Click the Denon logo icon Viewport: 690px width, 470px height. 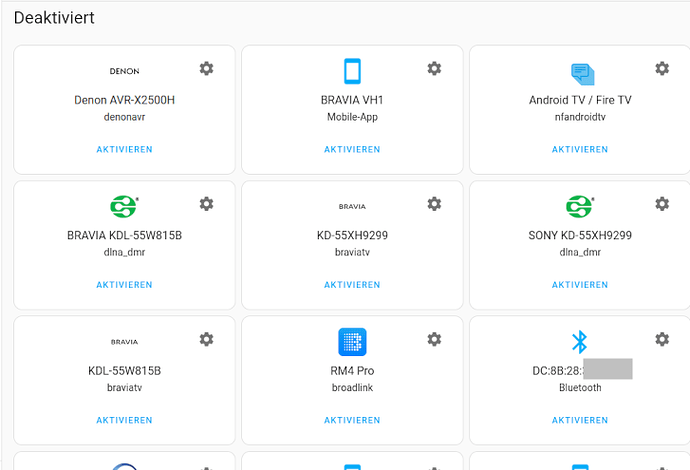point(125,71)
